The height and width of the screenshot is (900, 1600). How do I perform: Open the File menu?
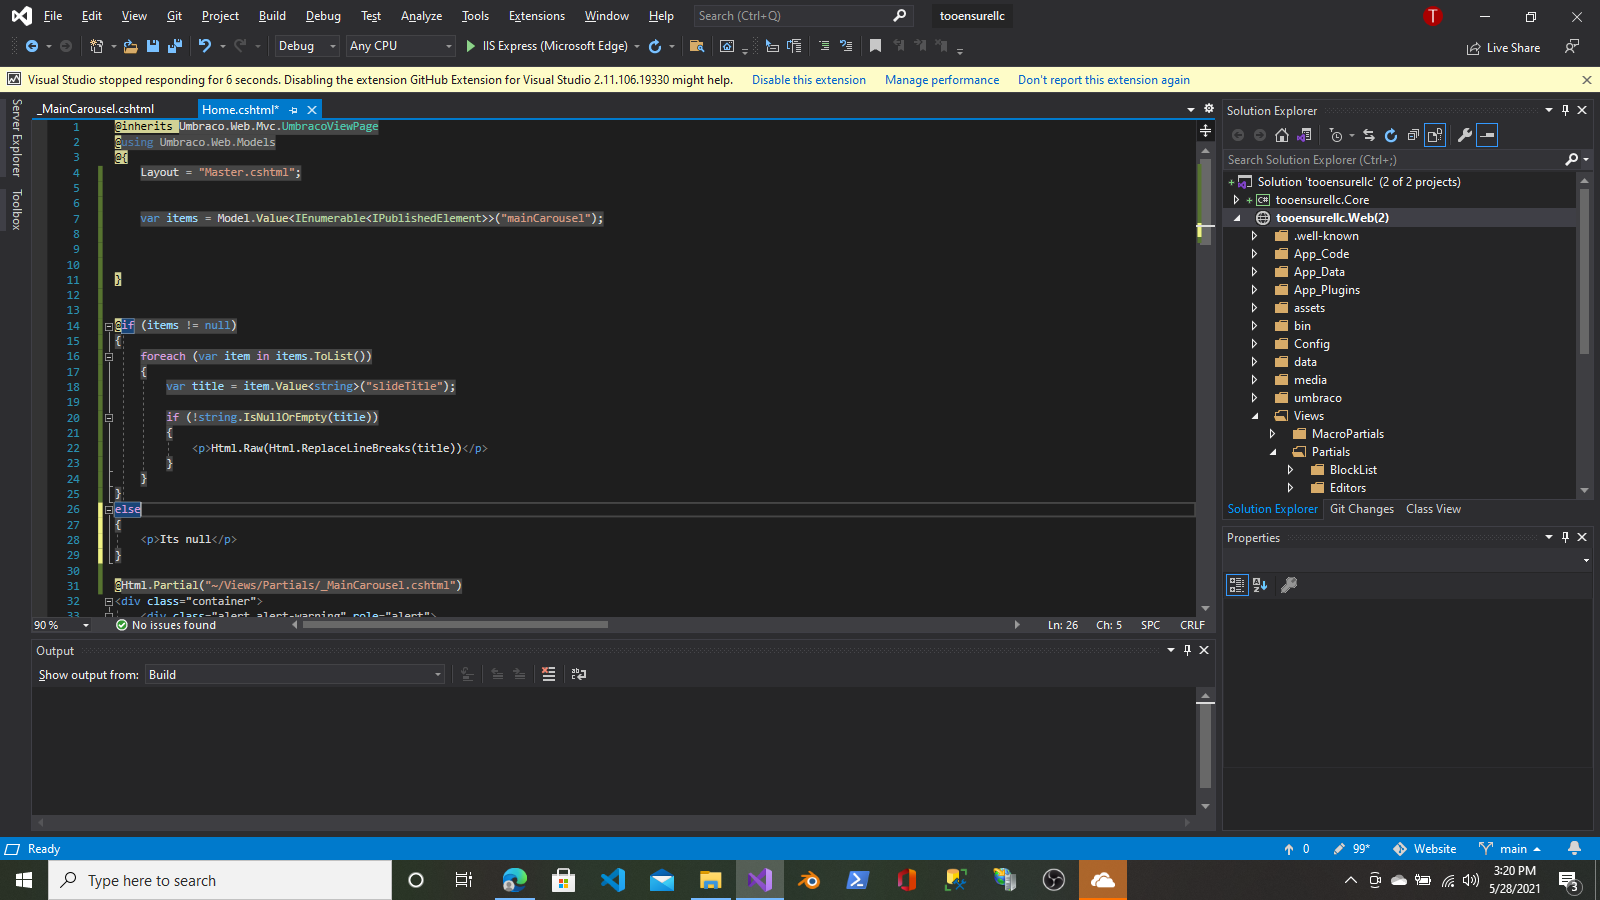tap(53, 16)
